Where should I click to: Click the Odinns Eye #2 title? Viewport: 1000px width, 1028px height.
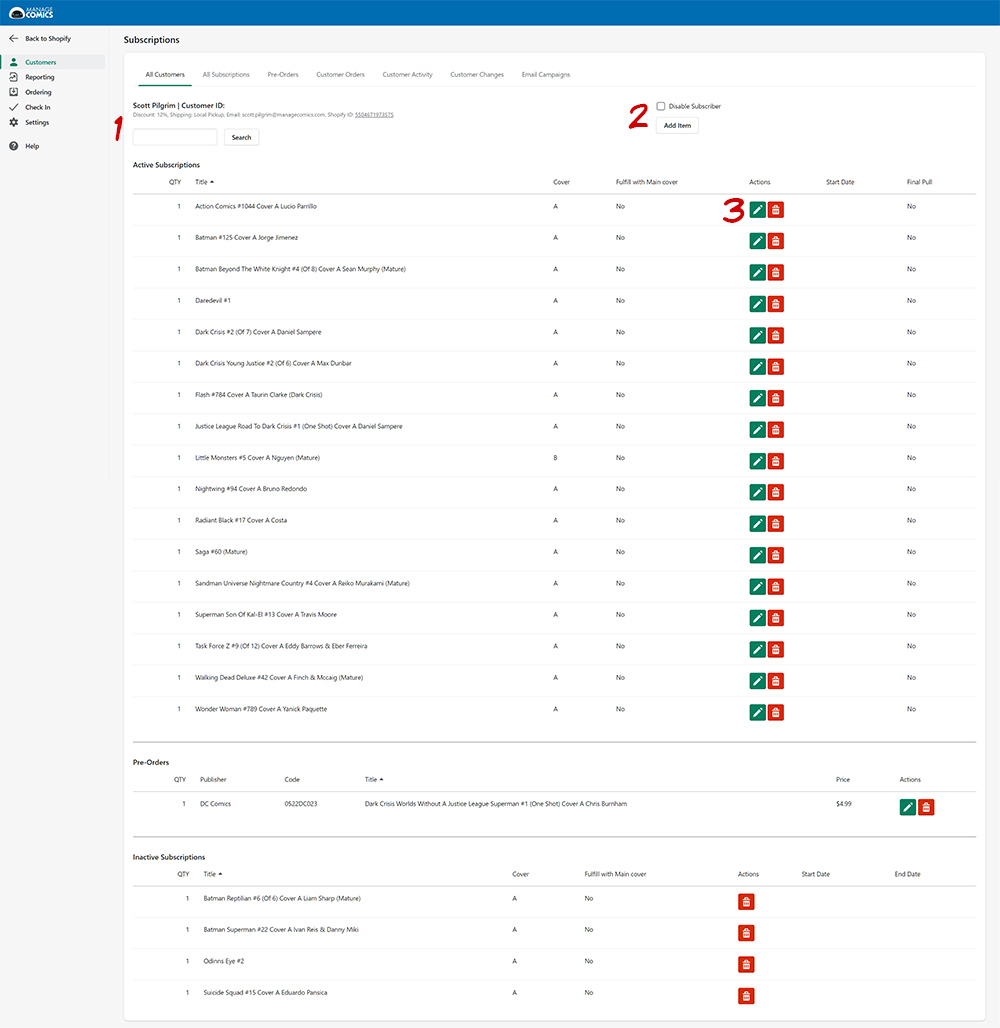pos(224,961)
